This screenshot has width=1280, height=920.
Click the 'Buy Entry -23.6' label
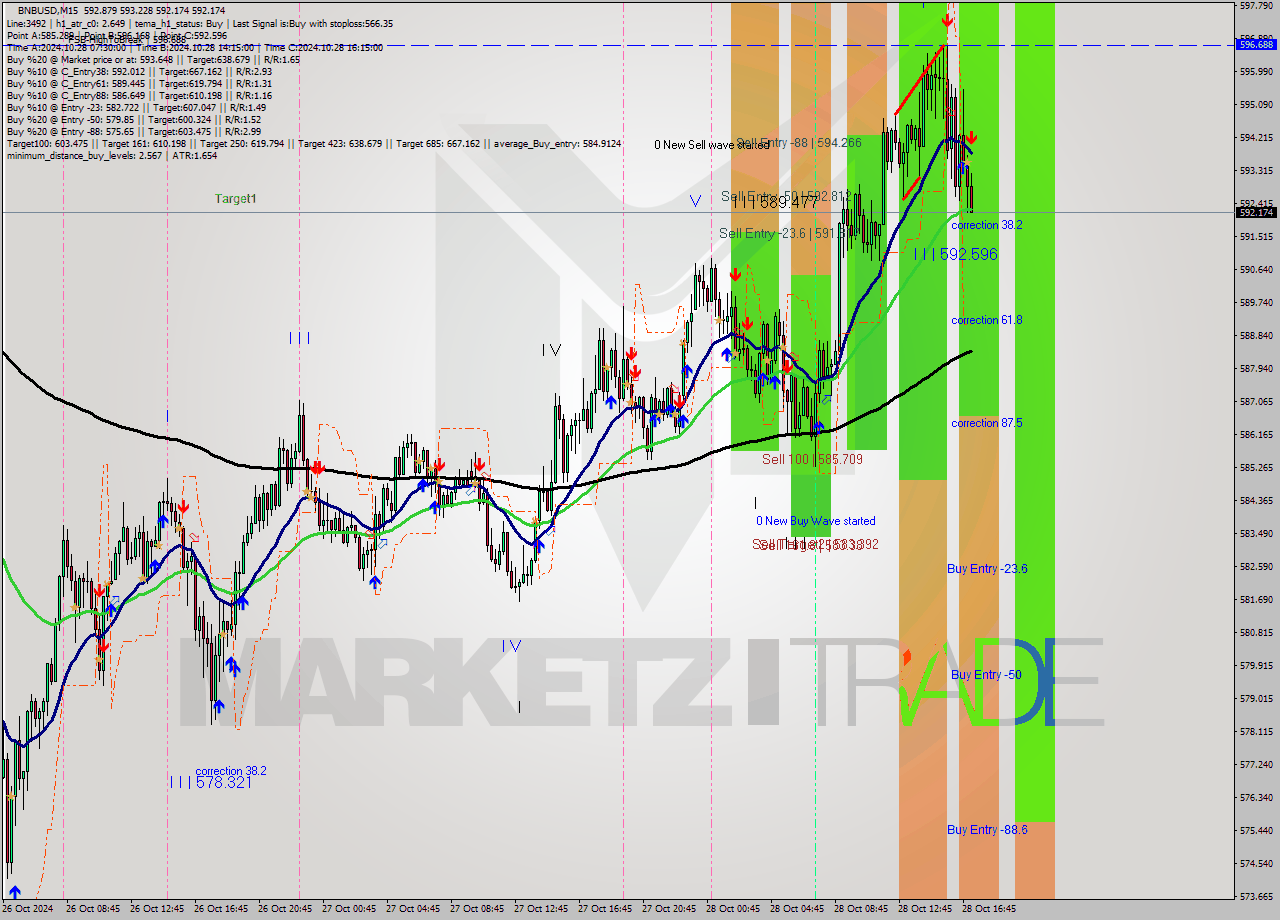tap(987, 569)
